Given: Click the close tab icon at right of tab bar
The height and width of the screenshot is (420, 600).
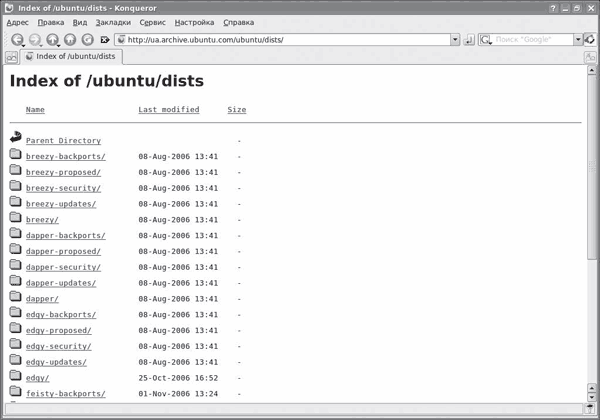Looking at the screenshot, I should 589,57.
